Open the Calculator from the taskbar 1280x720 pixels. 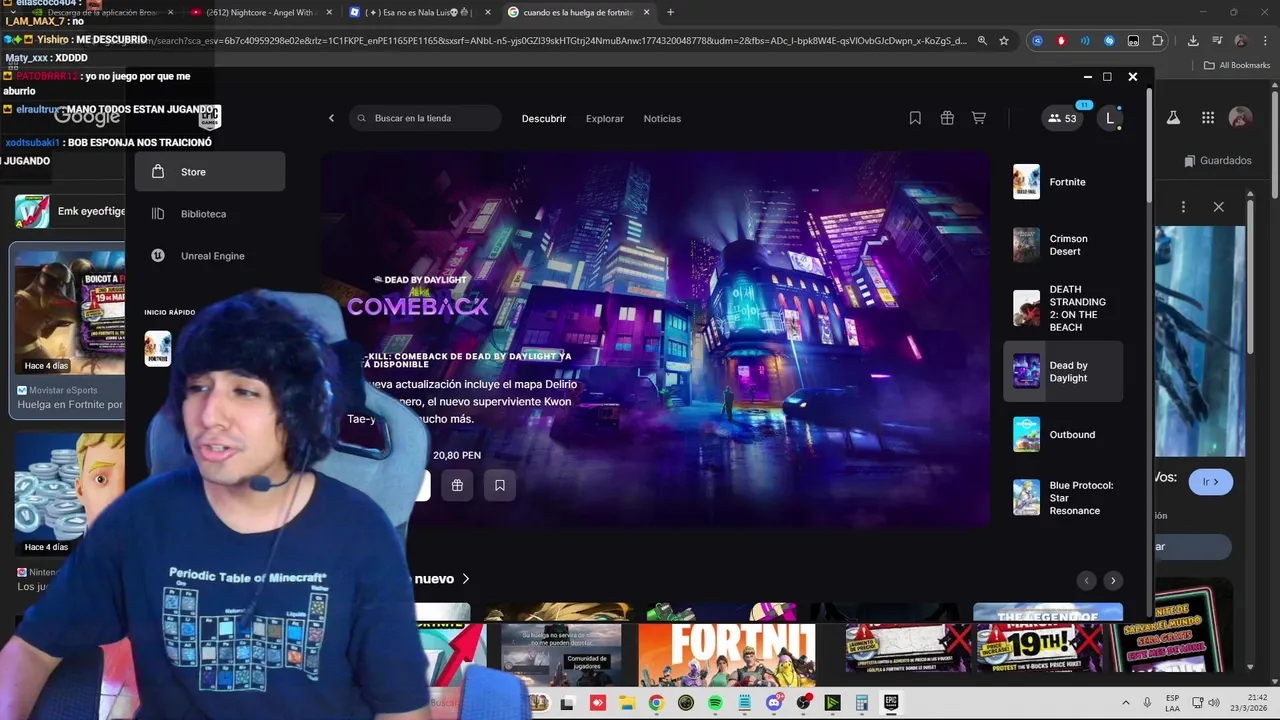pos(862,703)
